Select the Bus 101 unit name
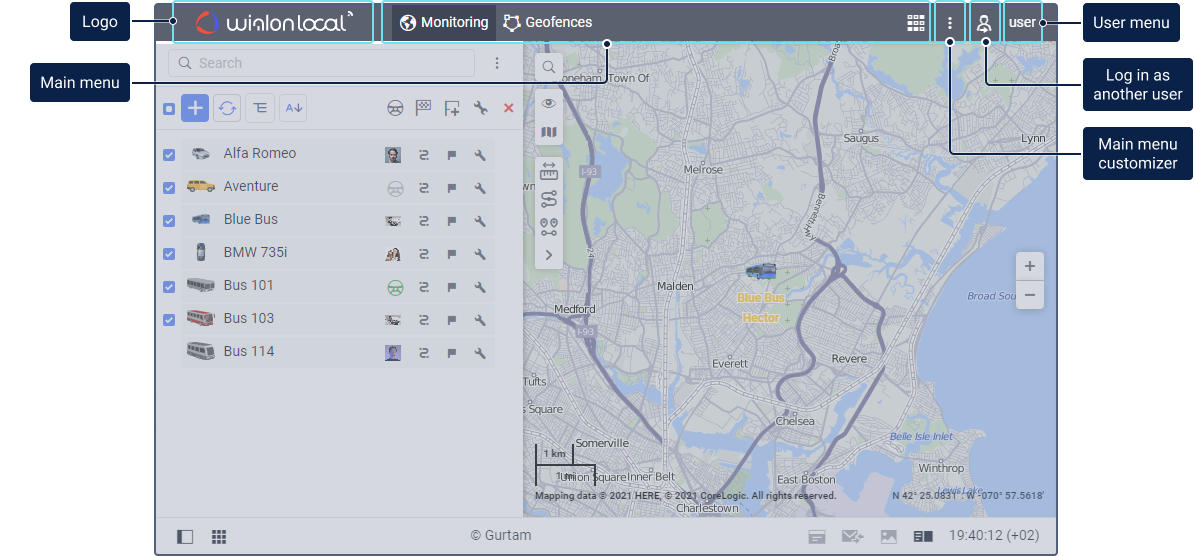 click(x=248, y=285)
